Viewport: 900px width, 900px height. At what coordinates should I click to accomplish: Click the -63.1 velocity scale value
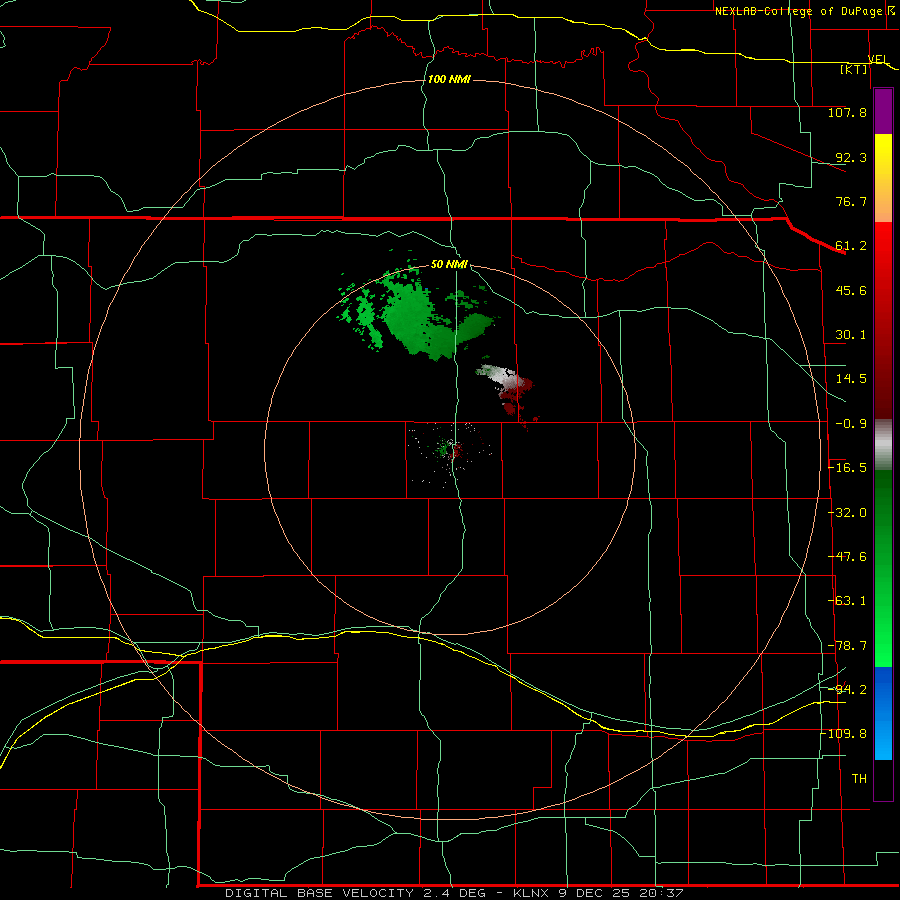point(847,601)
